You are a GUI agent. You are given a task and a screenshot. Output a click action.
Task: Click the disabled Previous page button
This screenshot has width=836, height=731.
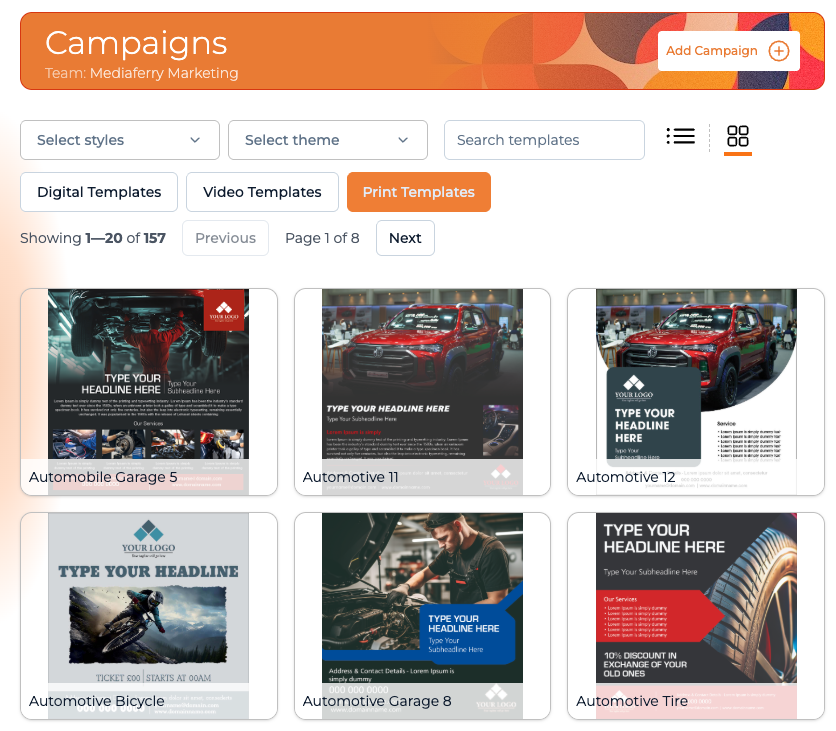pyautogui.click(x=225, y=238)
